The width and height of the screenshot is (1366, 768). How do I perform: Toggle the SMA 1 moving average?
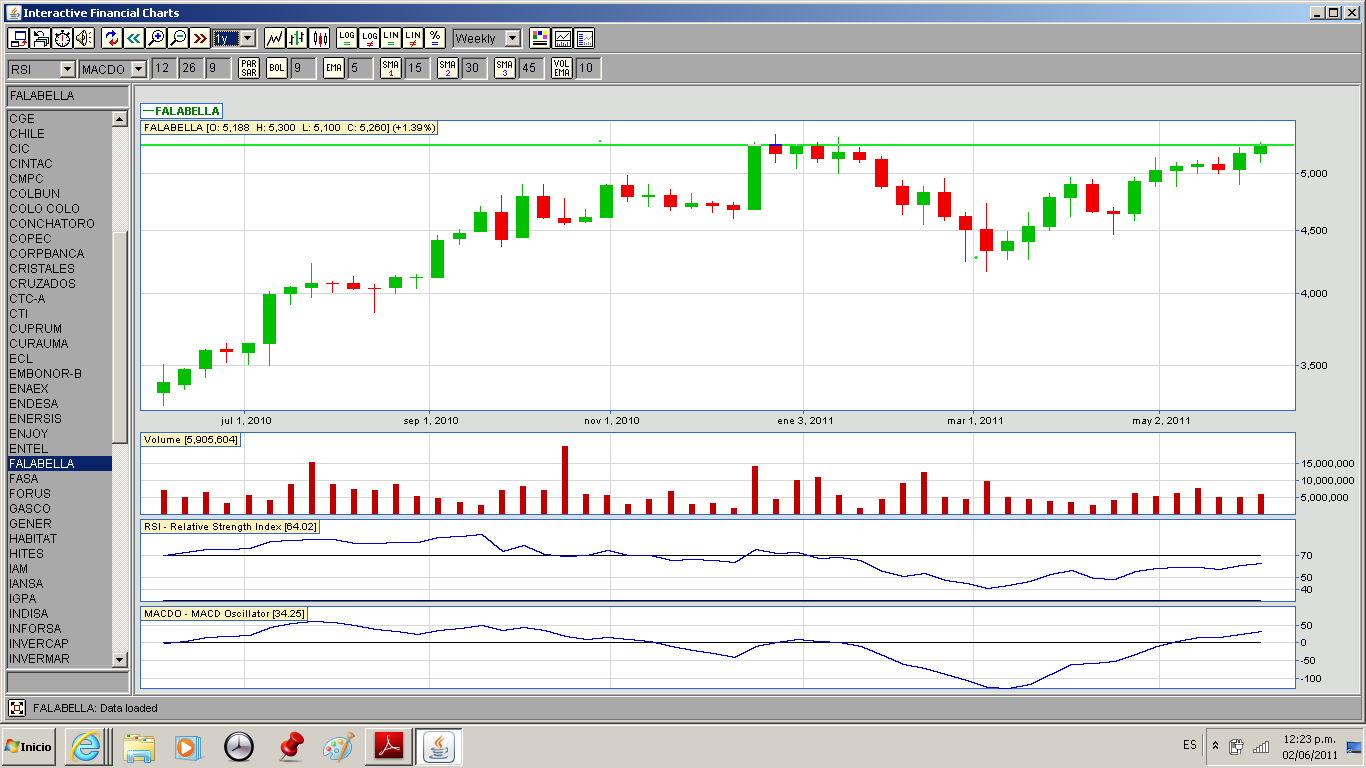pyautogui.click(x=391, y=68)
